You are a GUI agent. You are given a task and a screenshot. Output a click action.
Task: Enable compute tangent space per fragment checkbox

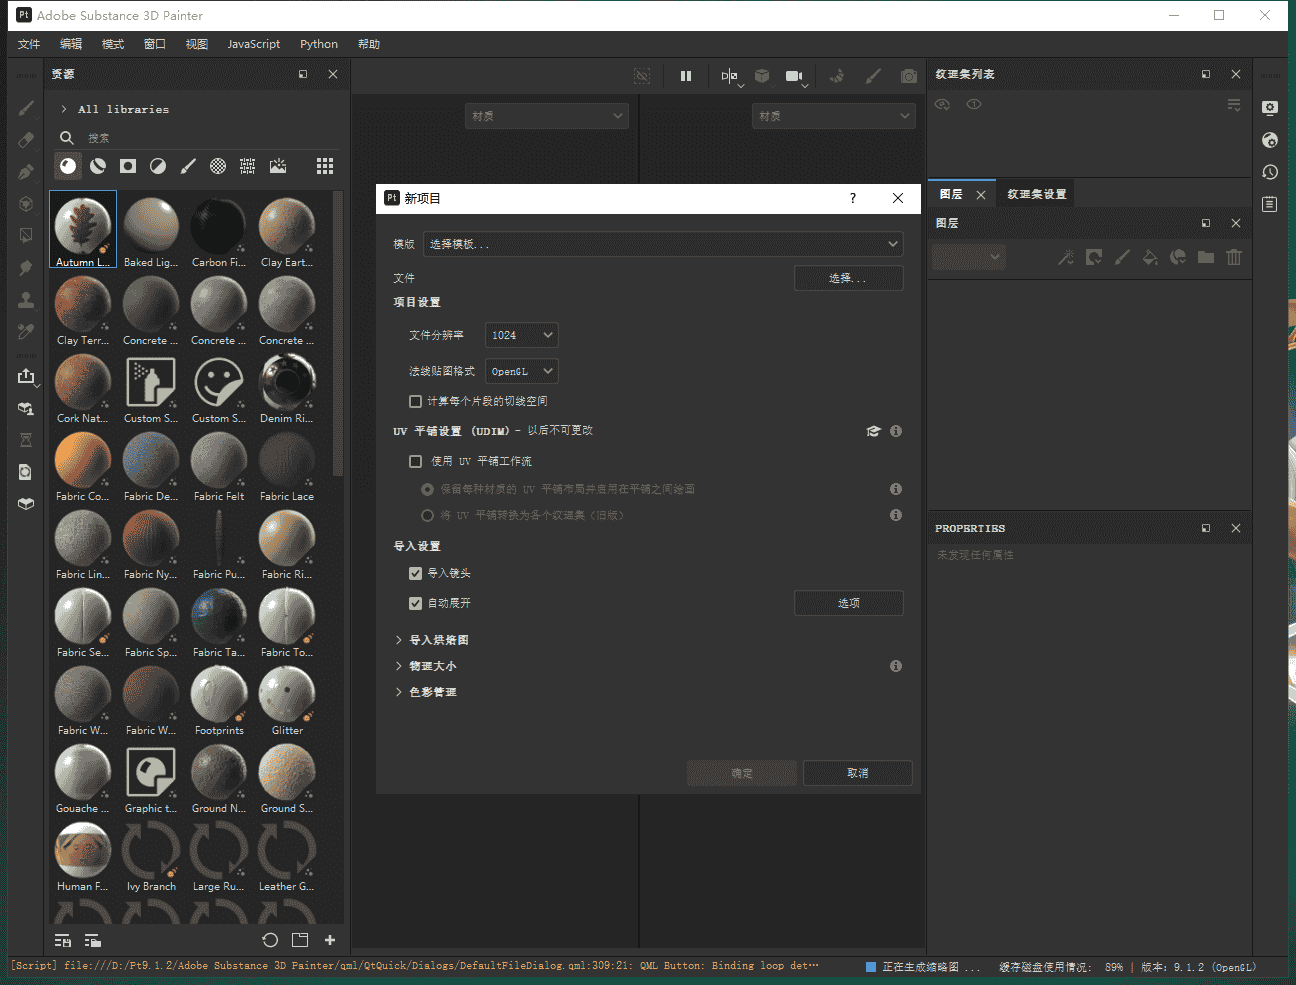click(x=415, y=401)
